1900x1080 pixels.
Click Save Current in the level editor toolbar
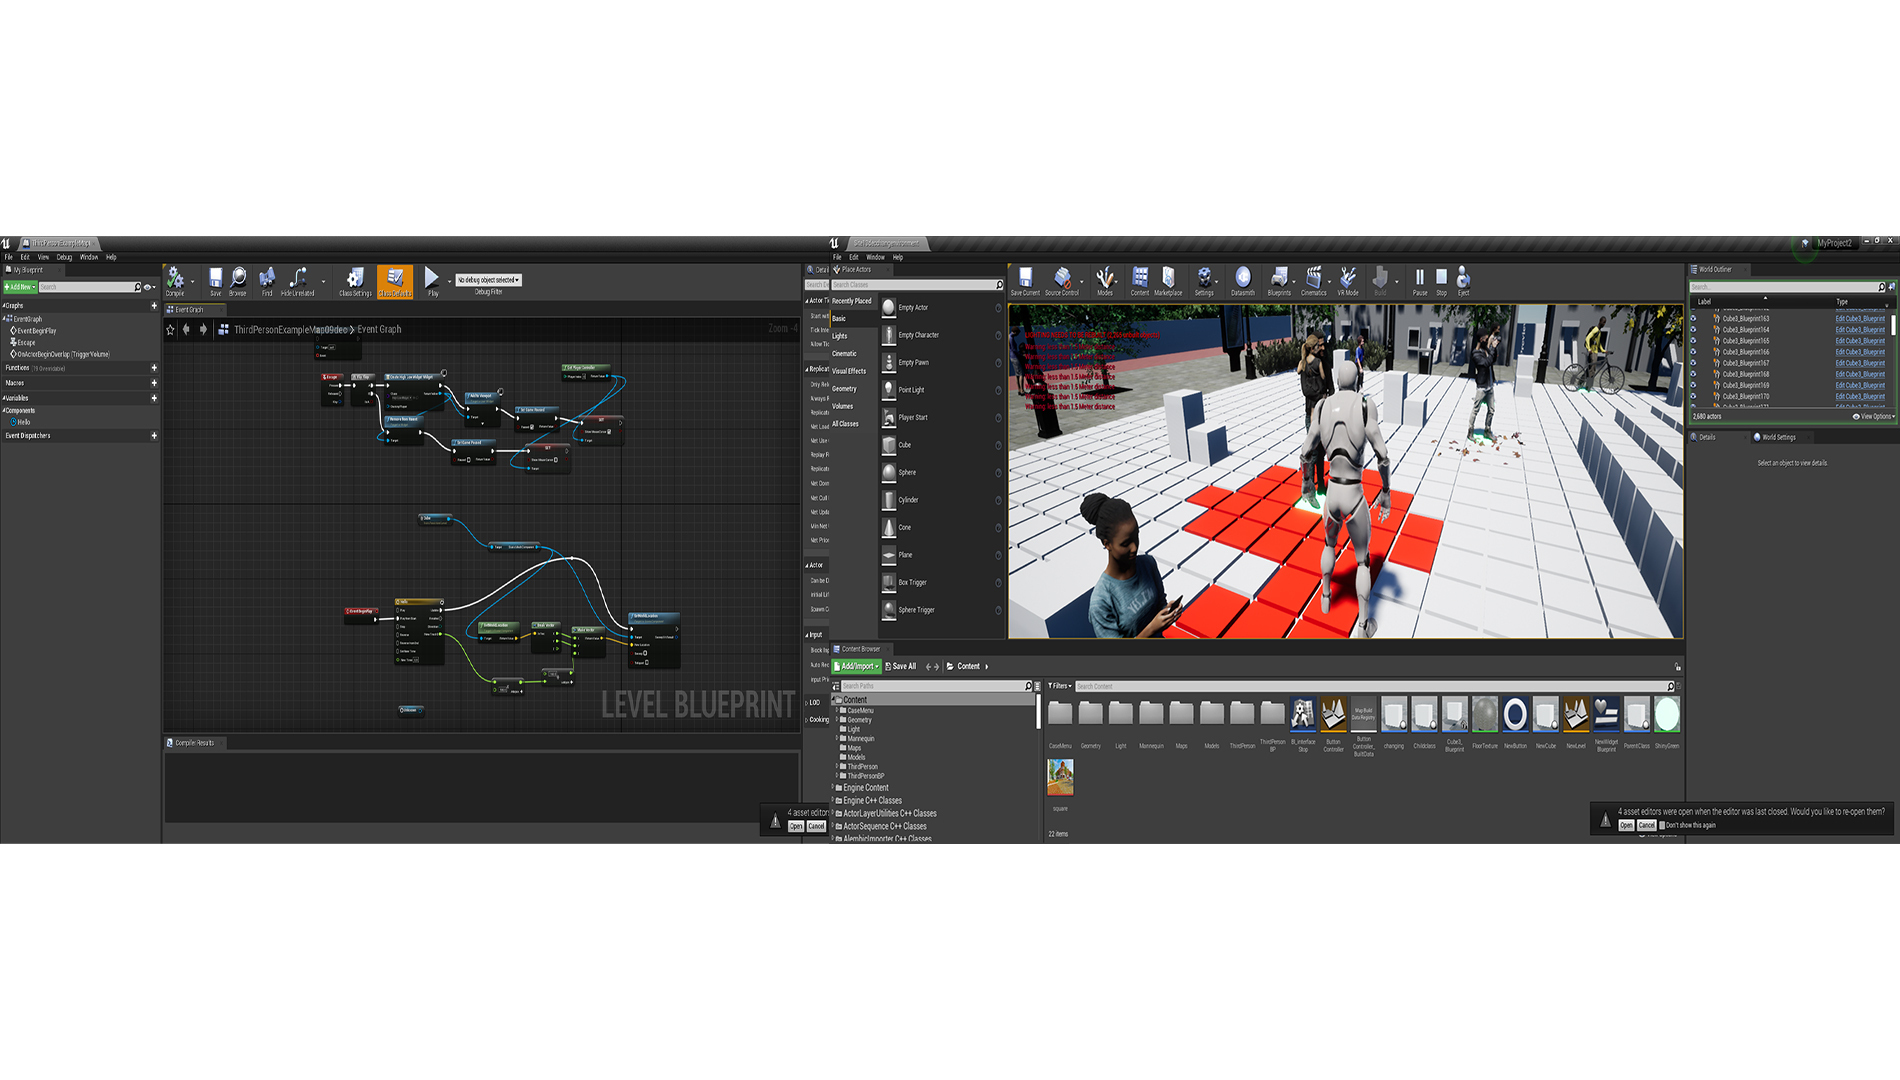coord(1025,281)
